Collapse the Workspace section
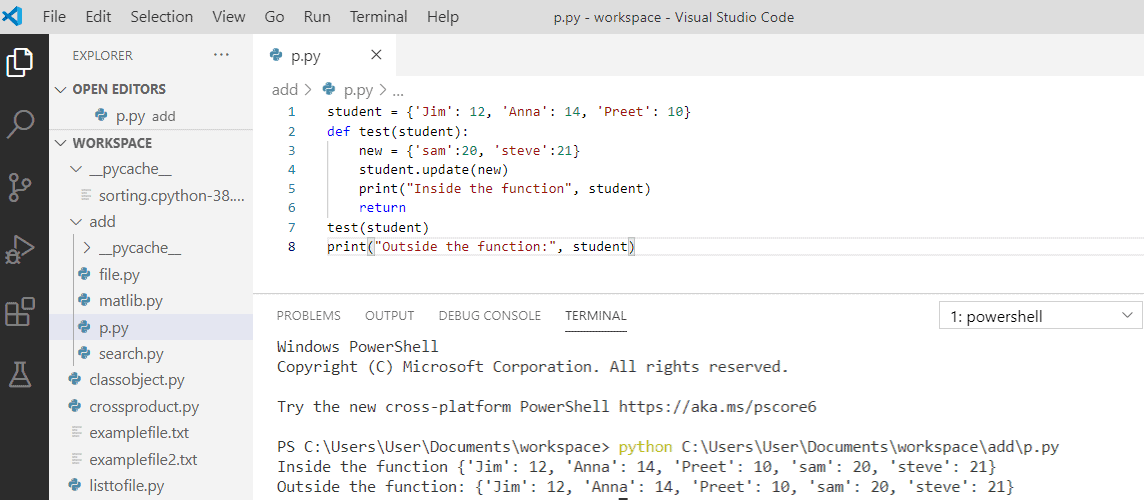The width and height of the screenshot is (1144, 500). pos(61,143)
